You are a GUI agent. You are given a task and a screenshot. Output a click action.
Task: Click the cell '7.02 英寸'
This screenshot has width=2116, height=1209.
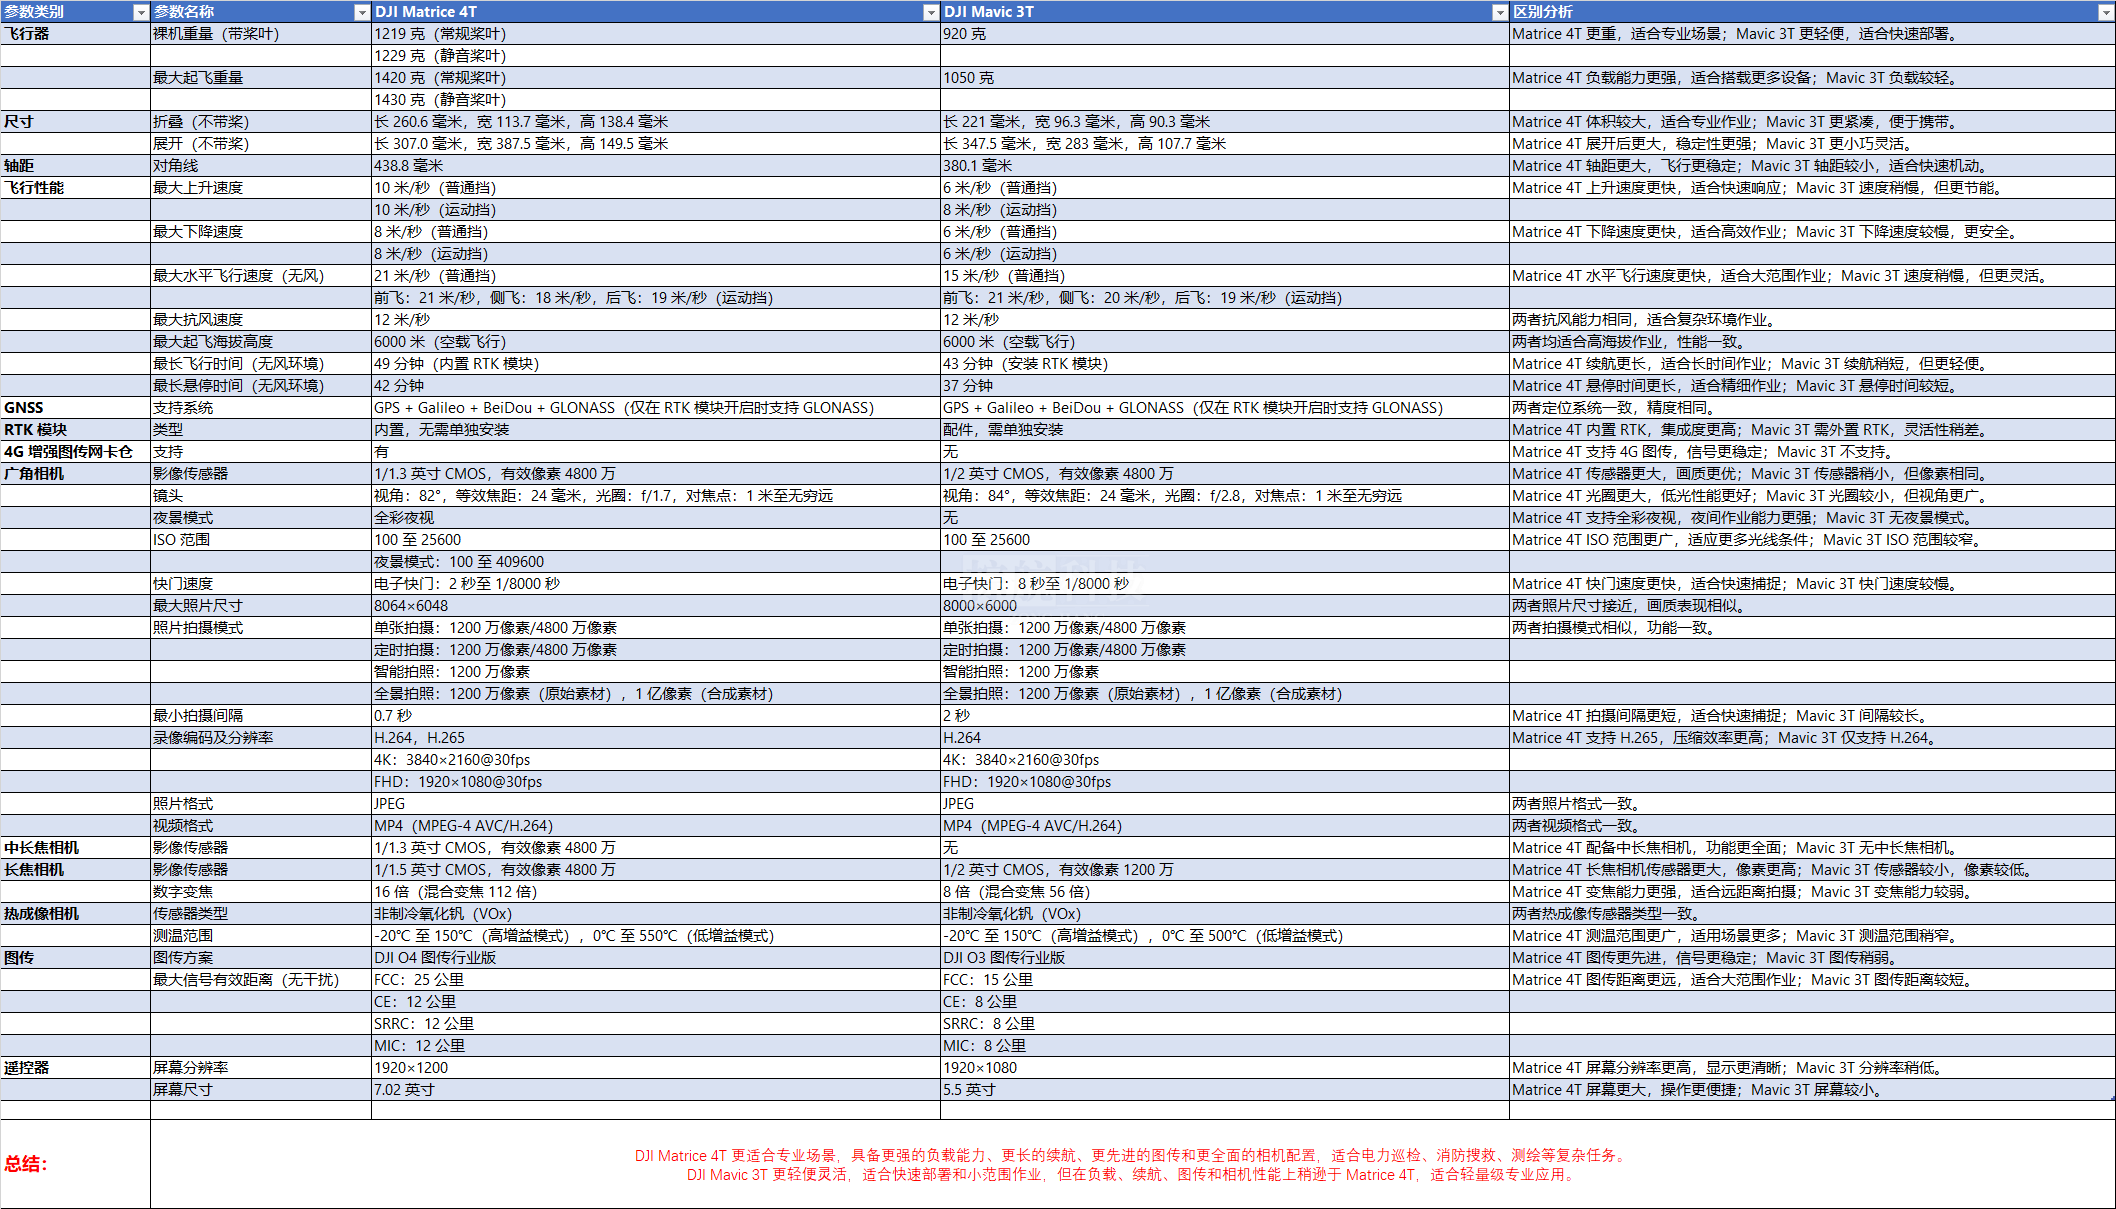(655, 1090)
